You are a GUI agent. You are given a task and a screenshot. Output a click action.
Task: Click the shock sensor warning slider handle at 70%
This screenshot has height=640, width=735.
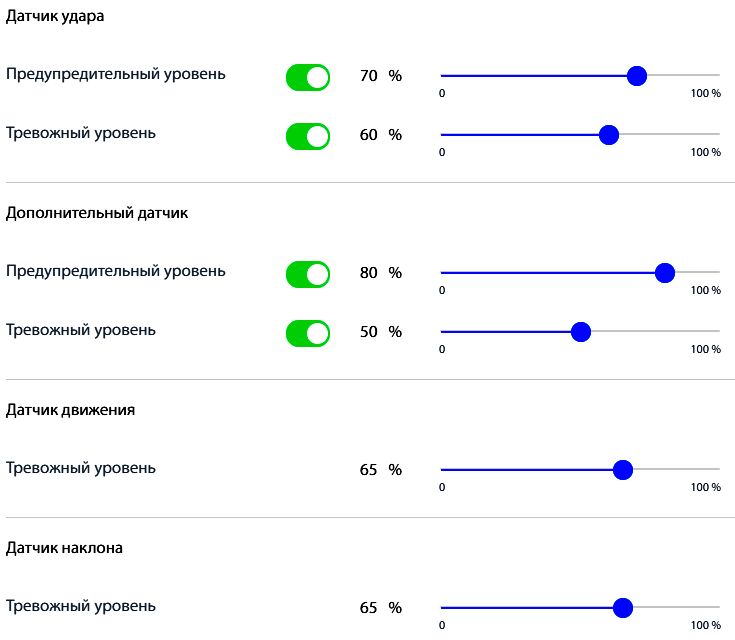pos(636,76)
